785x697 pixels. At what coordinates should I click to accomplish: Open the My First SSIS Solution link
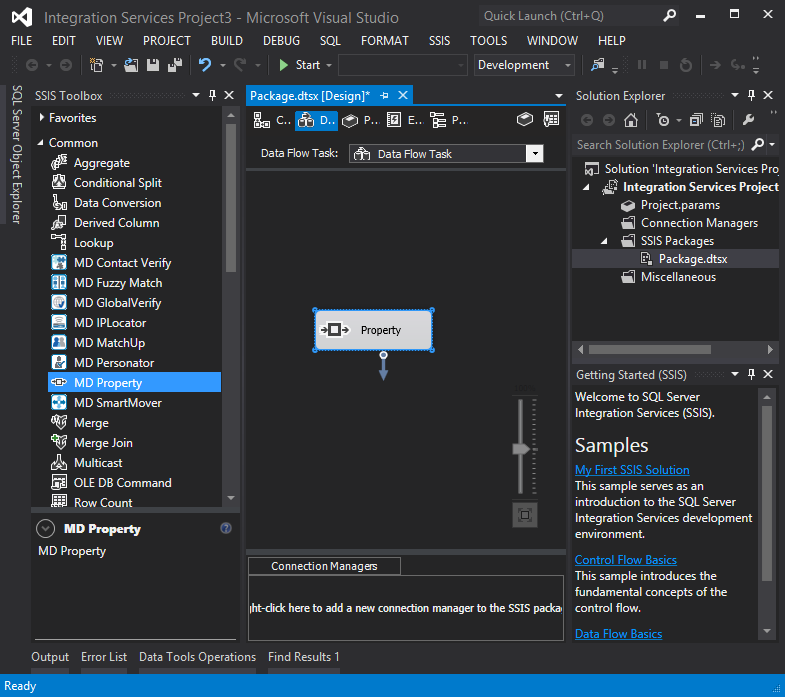coord(631,470)
